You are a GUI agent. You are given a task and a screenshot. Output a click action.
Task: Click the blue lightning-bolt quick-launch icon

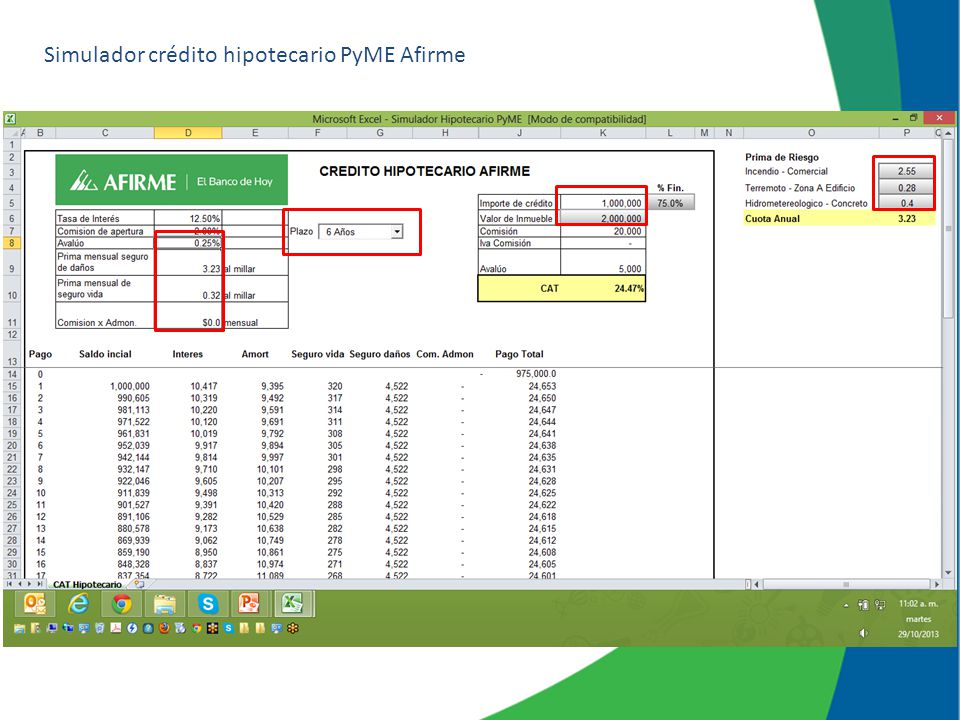tap(132, 628)
